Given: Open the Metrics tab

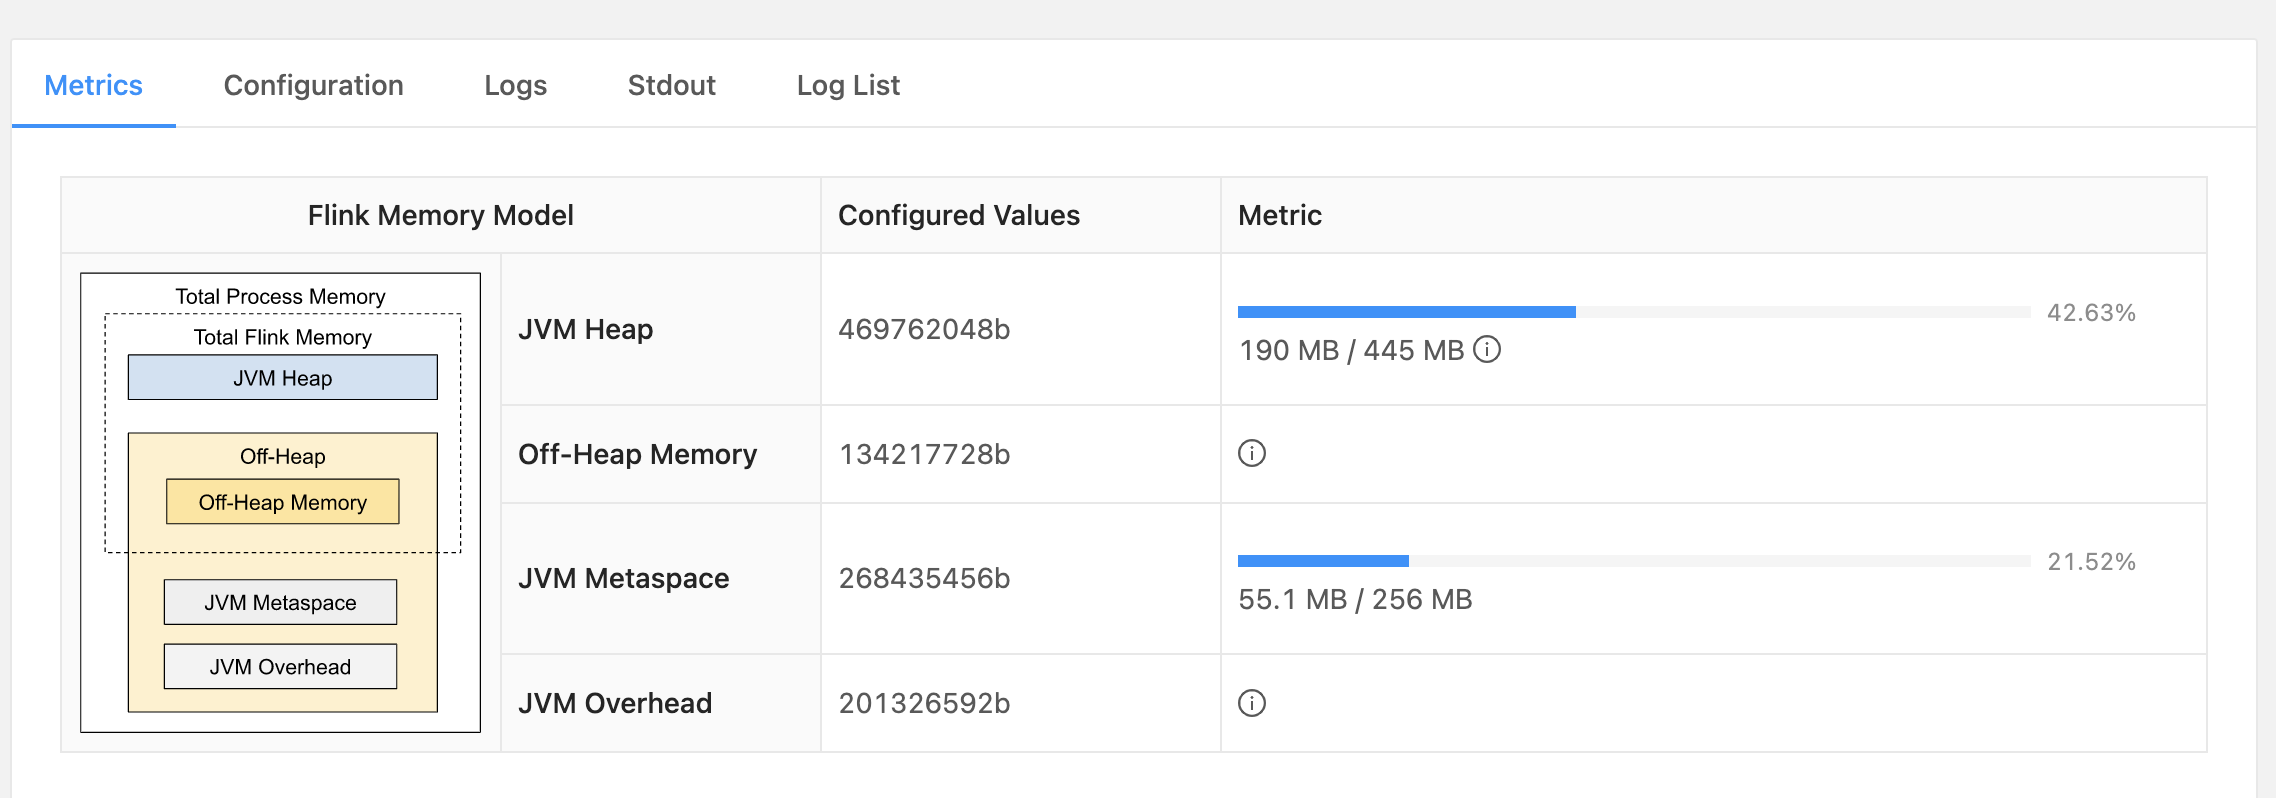Looking at the screenshot, I should [x=94, y=85].
